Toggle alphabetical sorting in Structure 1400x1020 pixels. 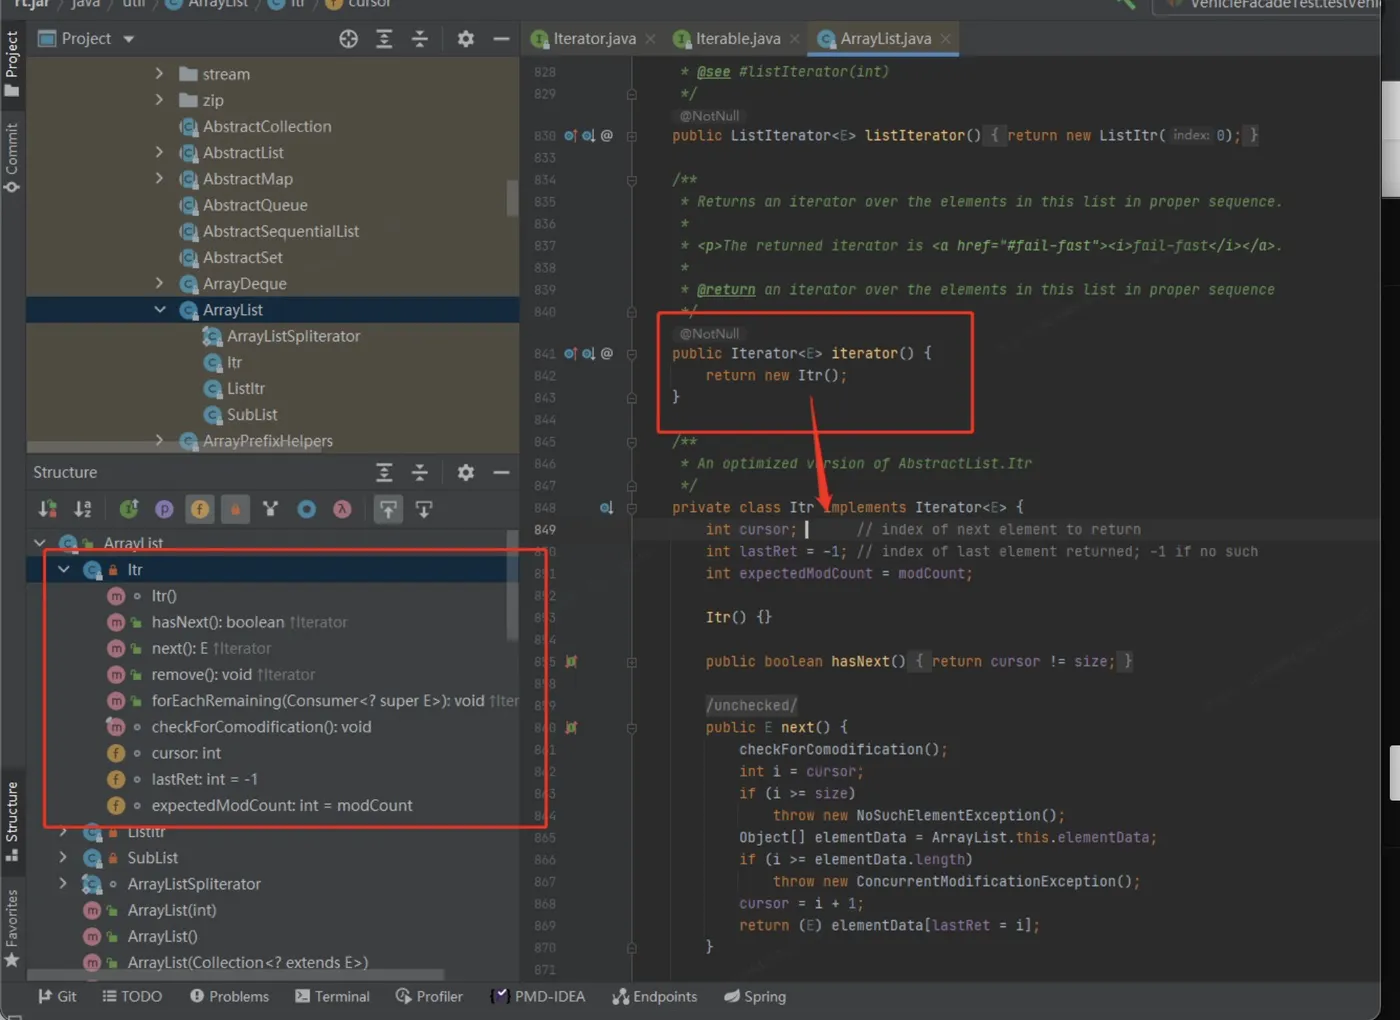83,509
